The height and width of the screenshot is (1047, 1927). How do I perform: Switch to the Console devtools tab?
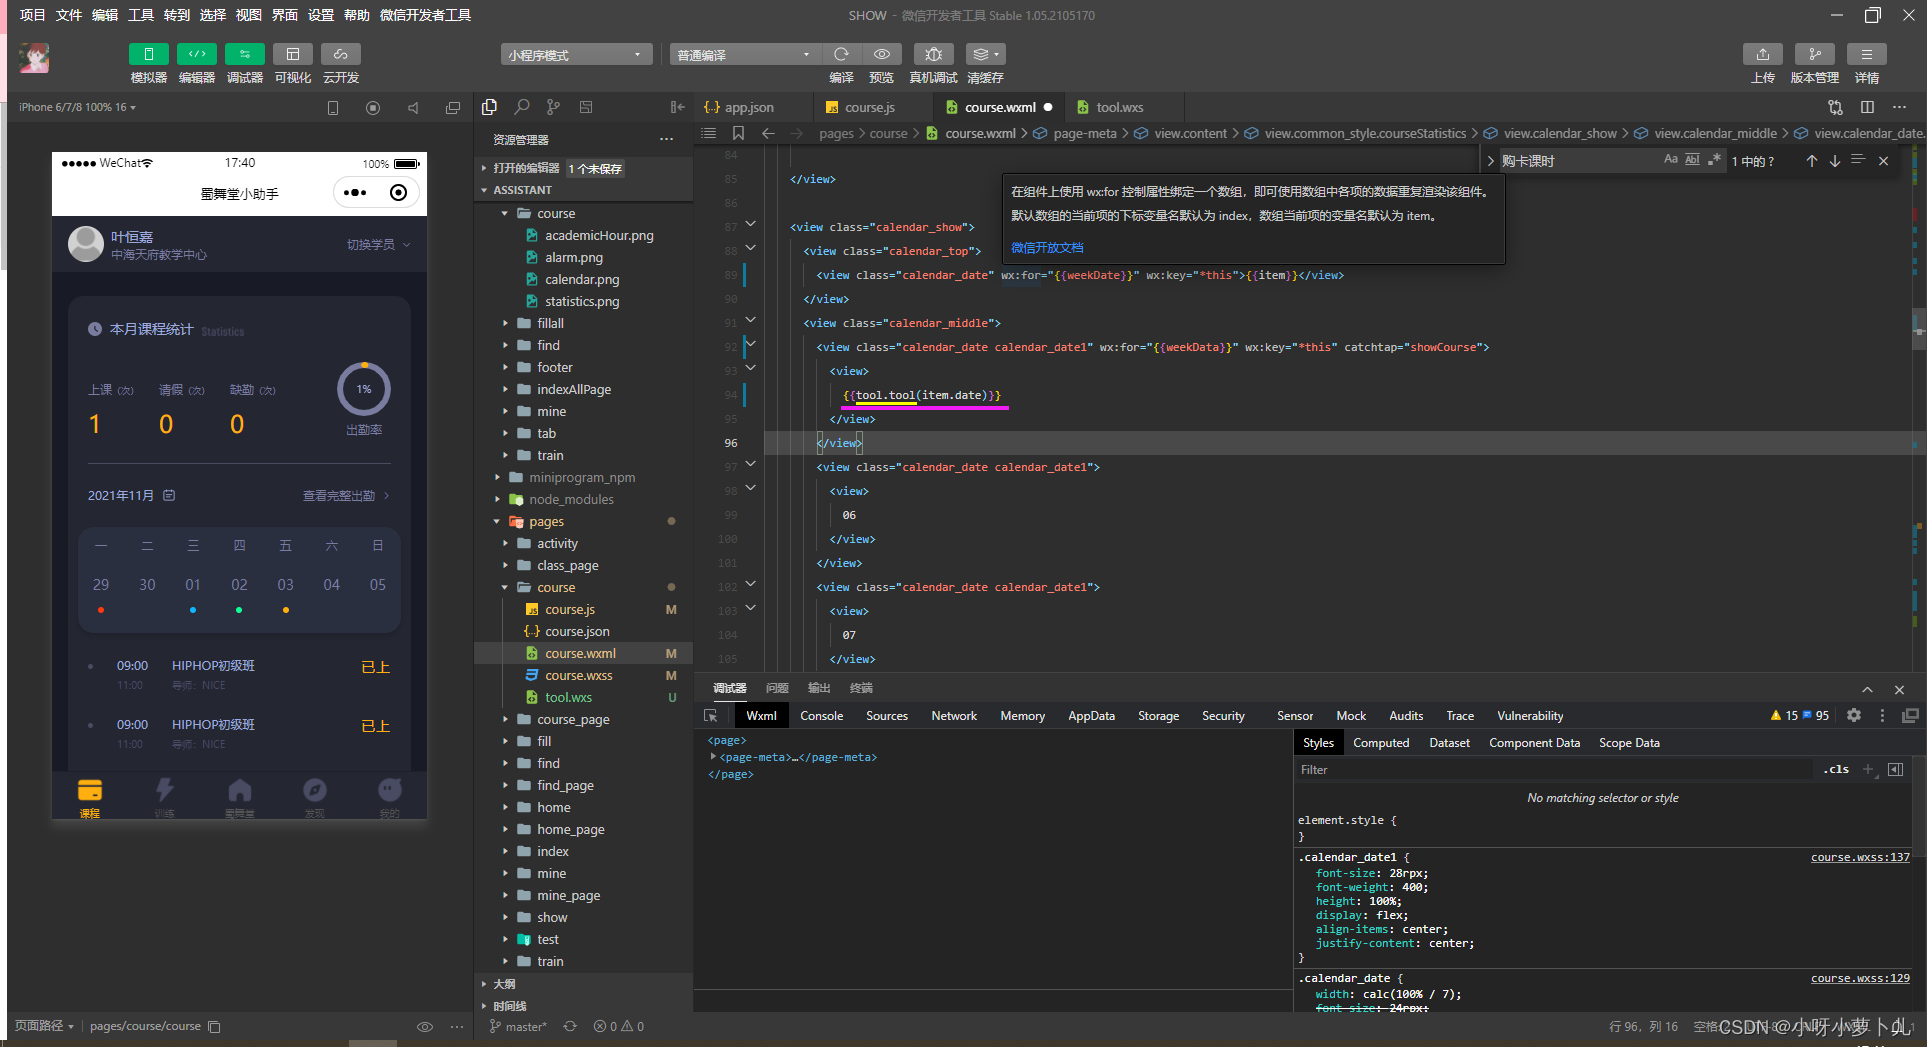[x=822, y=716]
